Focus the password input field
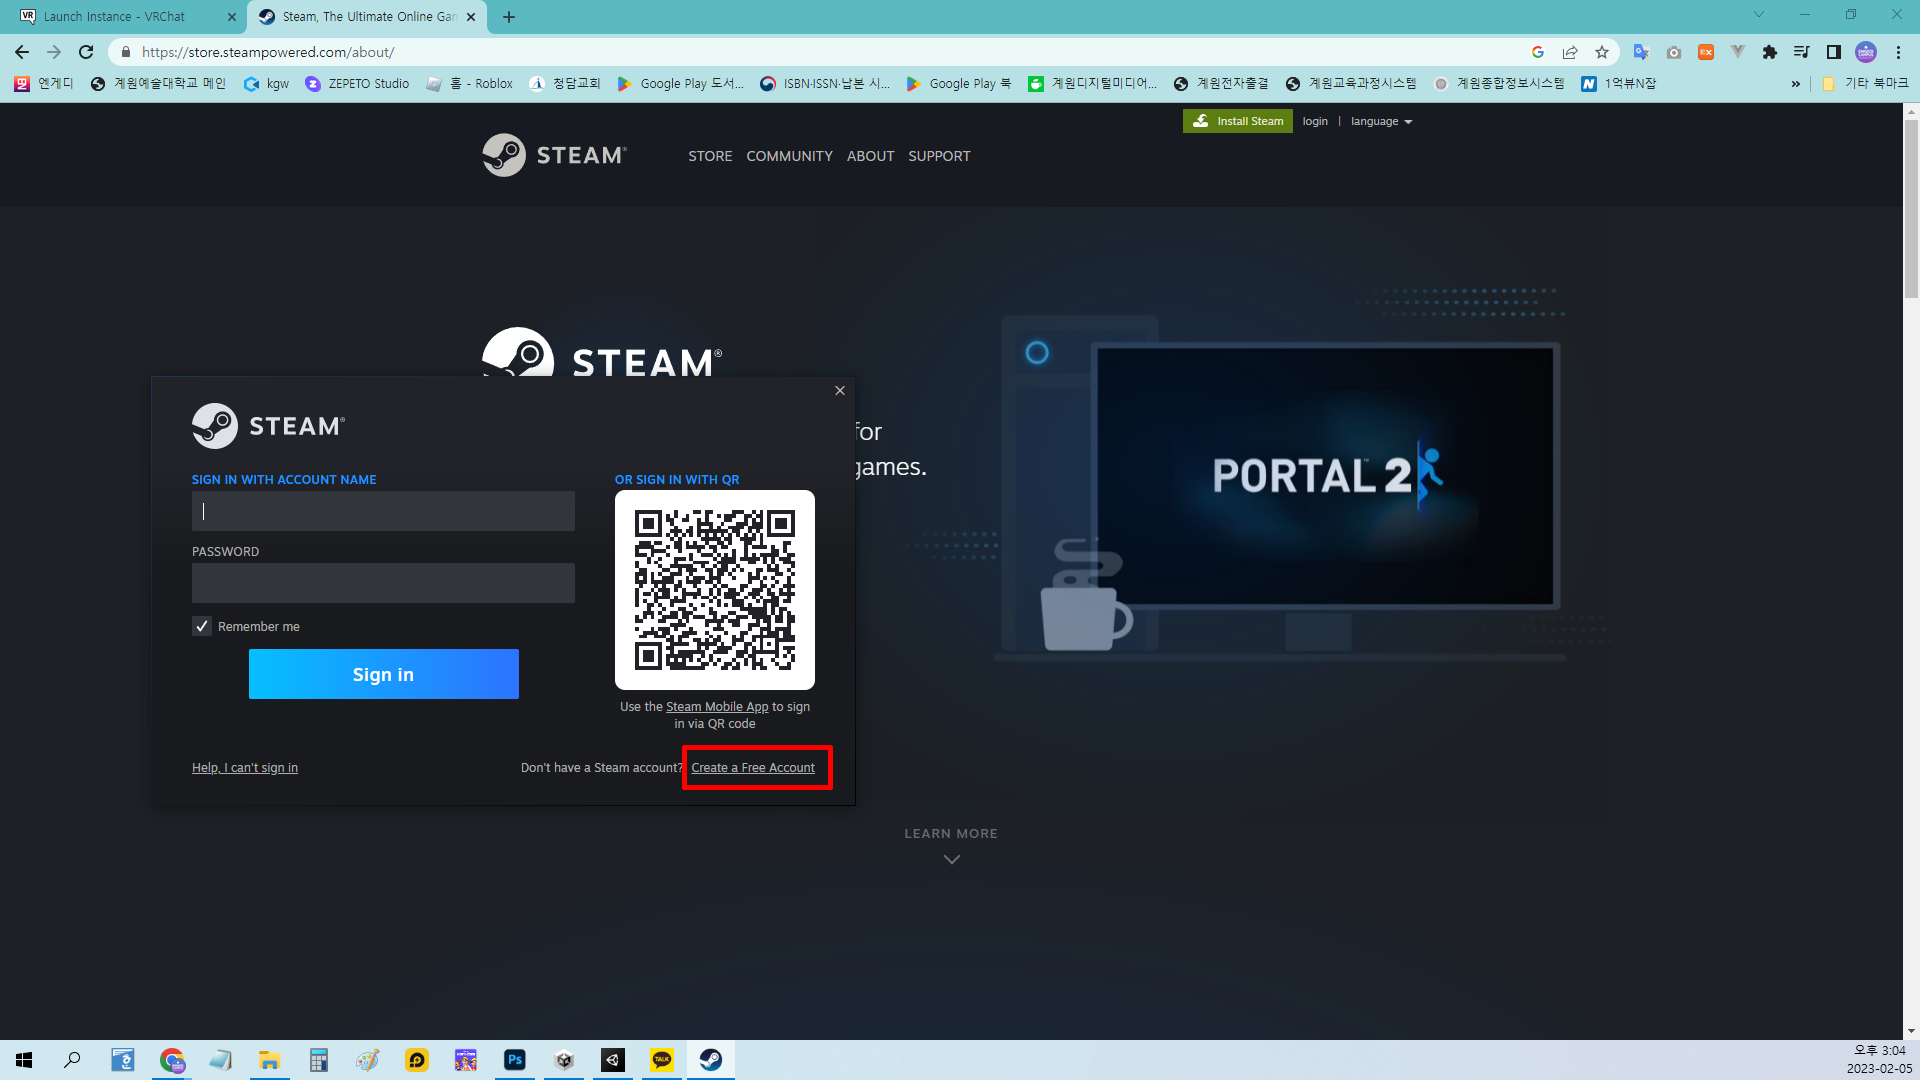The width and height of the screenshot is (1920, 1080). click(383, 583)
